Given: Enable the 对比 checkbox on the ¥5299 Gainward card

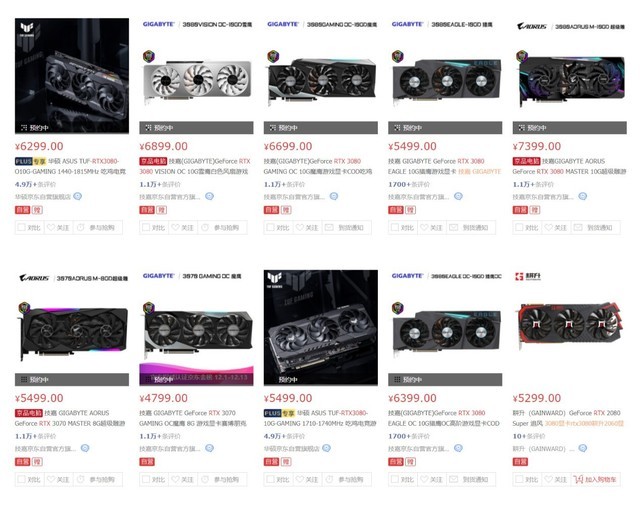Looking at the screenshot, I should pyautogui.click(x=519, y=479).
